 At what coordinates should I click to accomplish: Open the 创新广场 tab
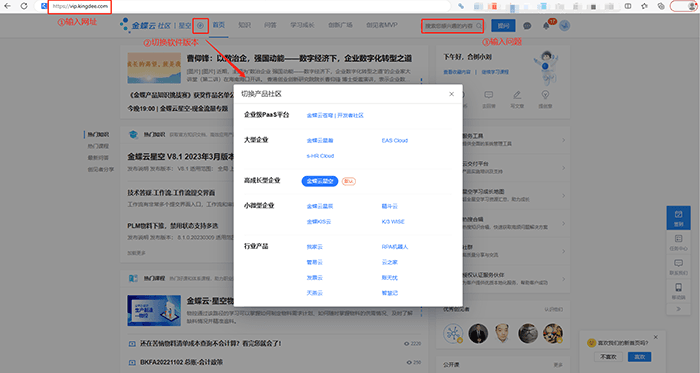coord(340,25)
